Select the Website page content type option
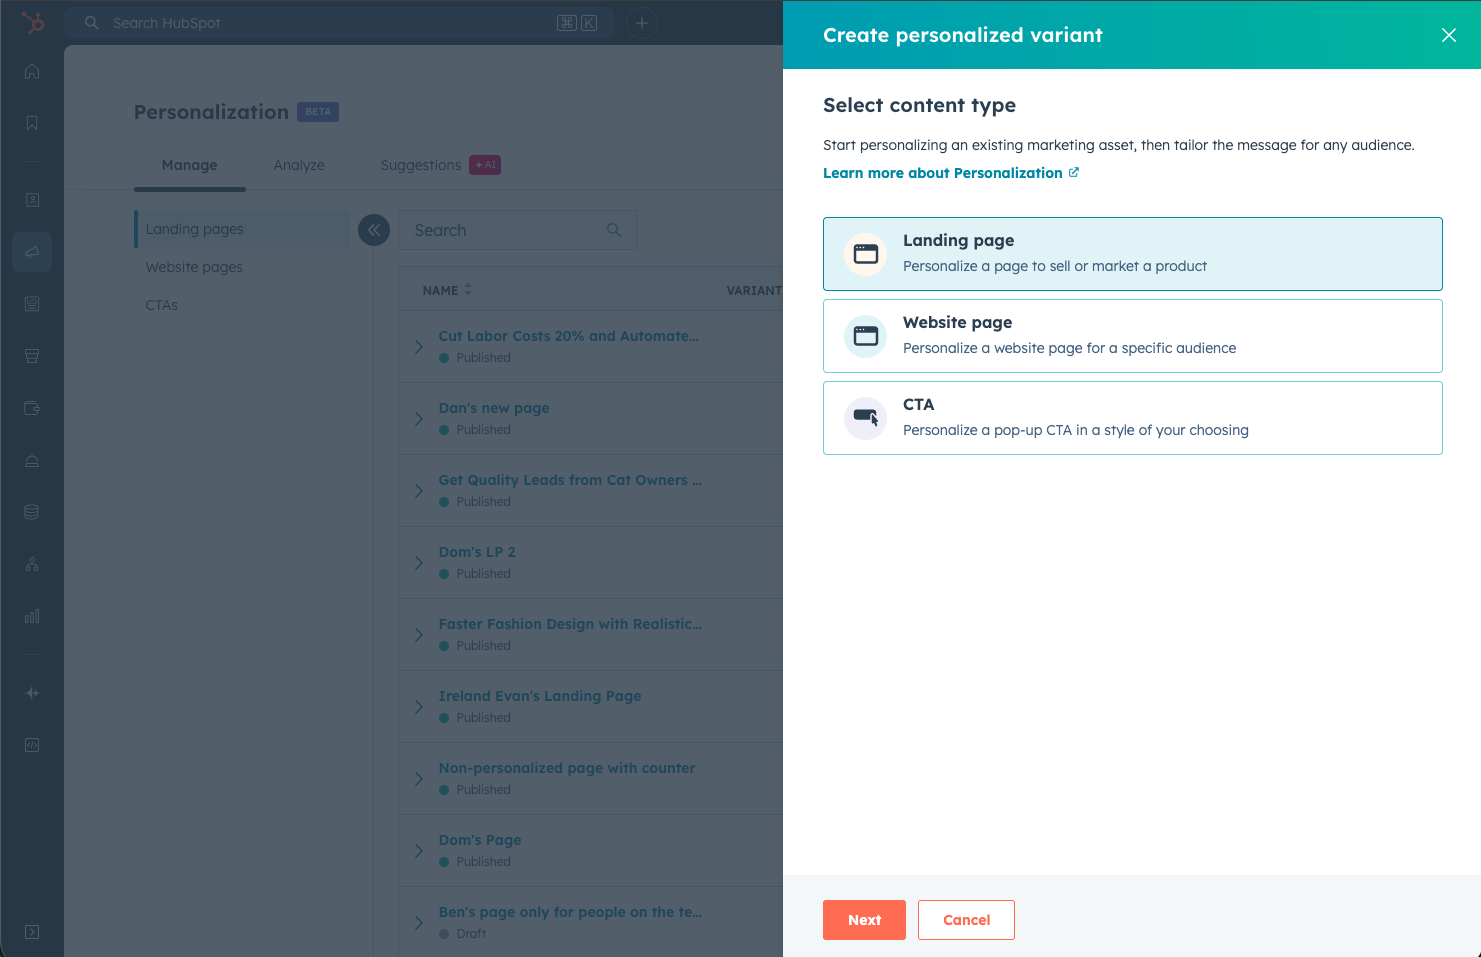The height and width of the screenshot is (957, 1481). pos(1132,335)
